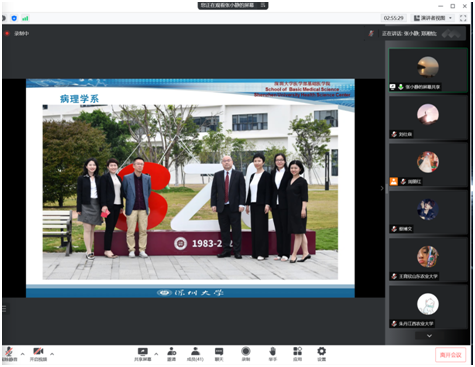
Task: Show more participants with down chevron
Action: pyautogui.click(x=429, y=336)
